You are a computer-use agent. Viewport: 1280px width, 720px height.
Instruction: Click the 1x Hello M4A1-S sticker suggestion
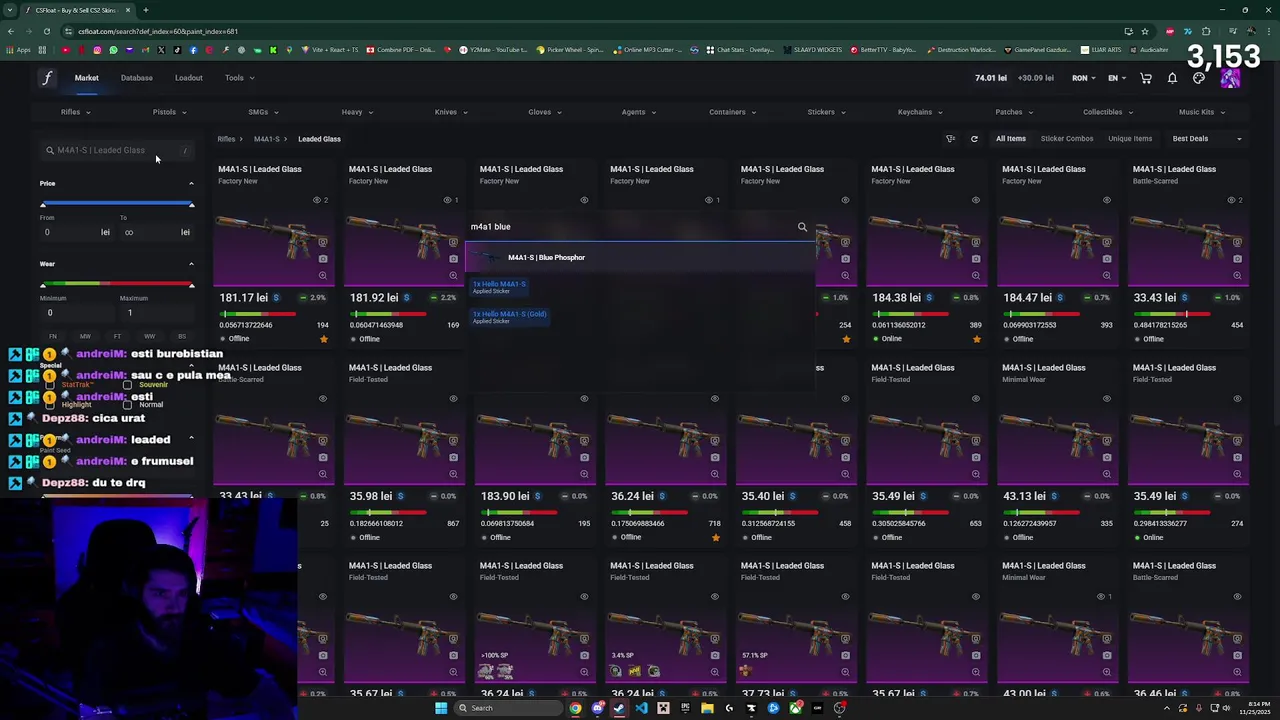point(499,287)
